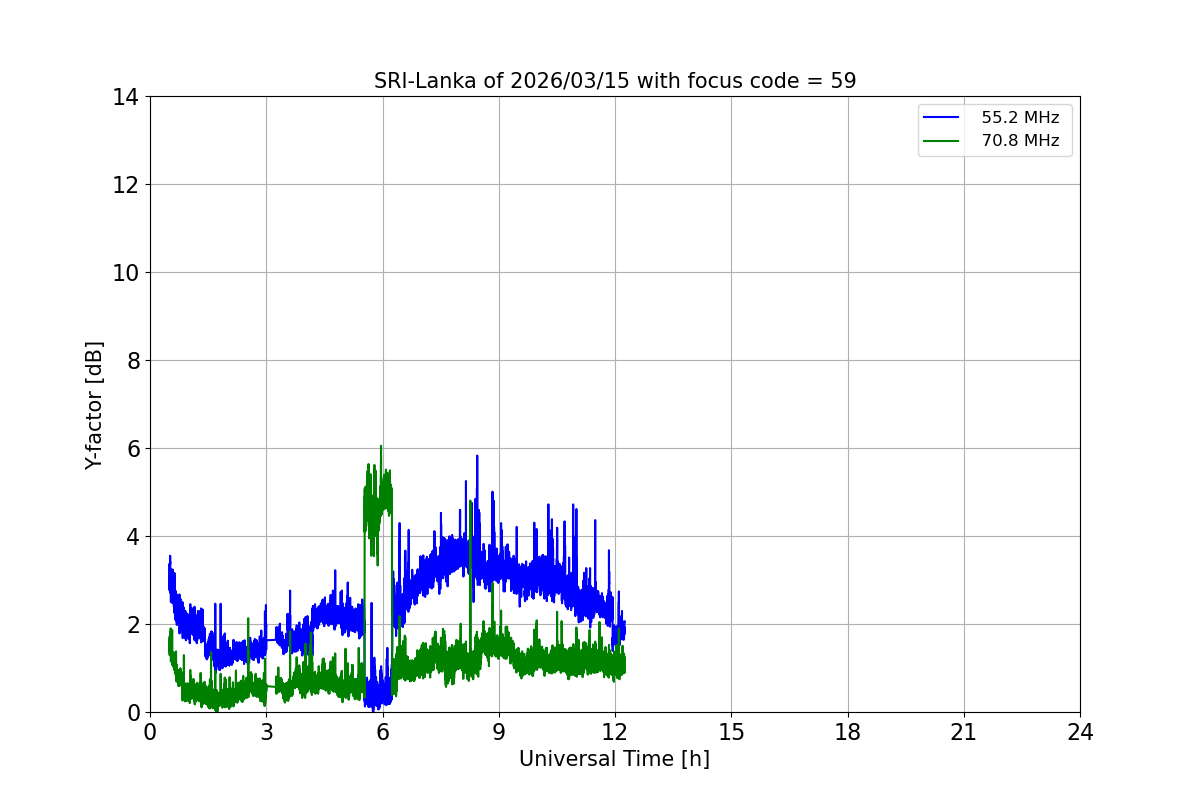
Task: Click x-axis tick label 15
Action: (x=731, y=732)
